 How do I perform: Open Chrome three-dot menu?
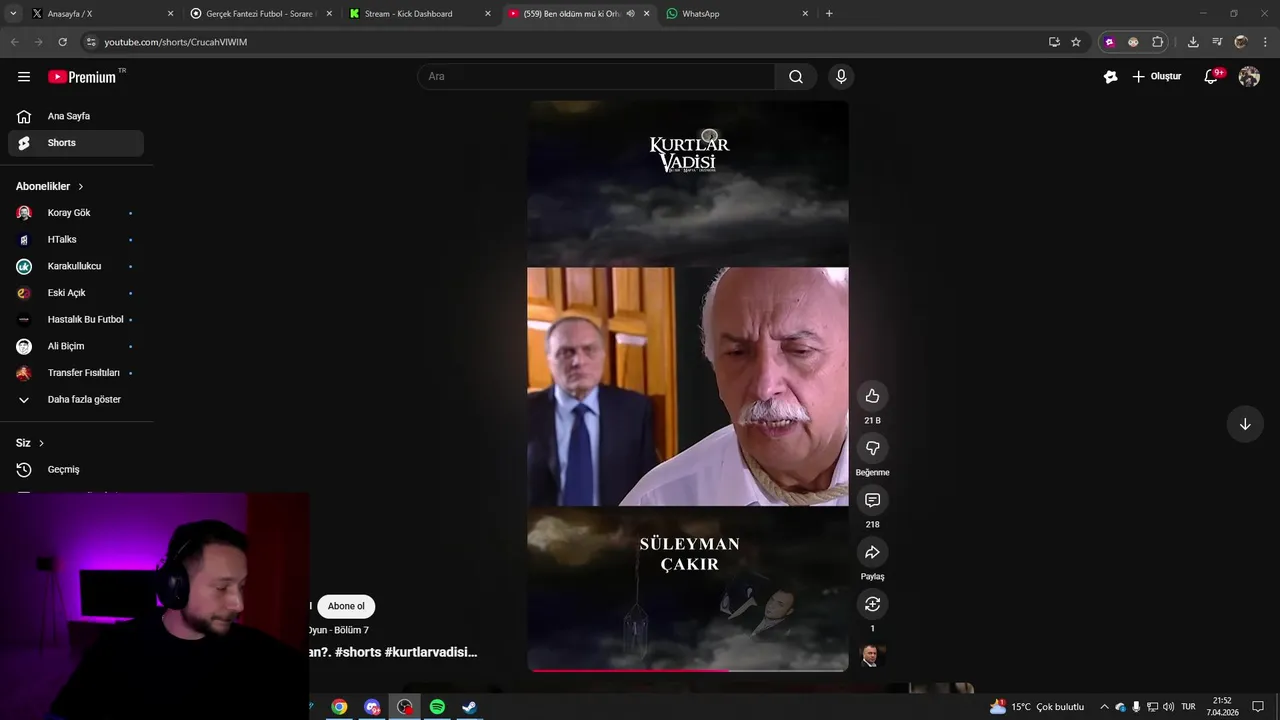(x=1263, y=42)
